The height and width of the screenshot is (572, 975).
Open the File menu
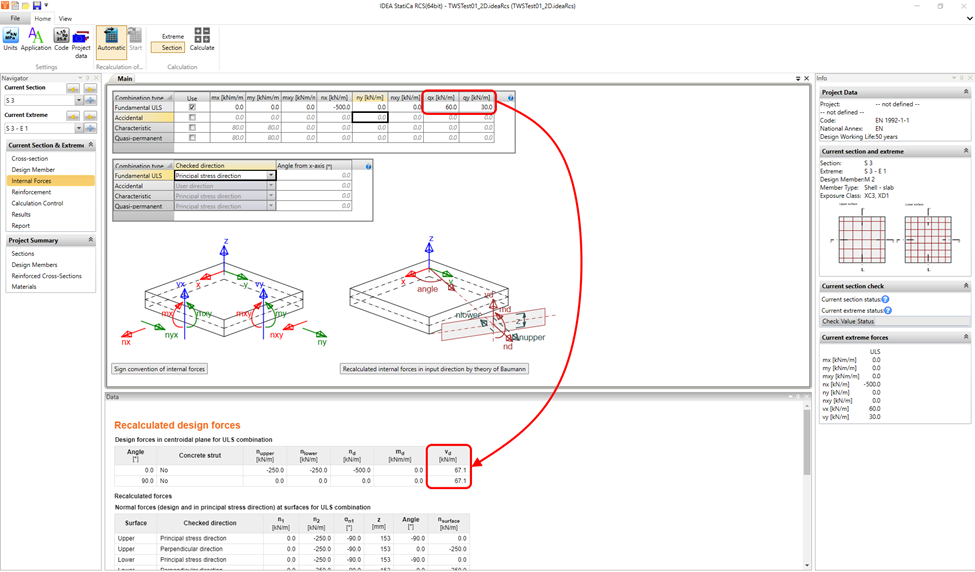click(15, 19)
